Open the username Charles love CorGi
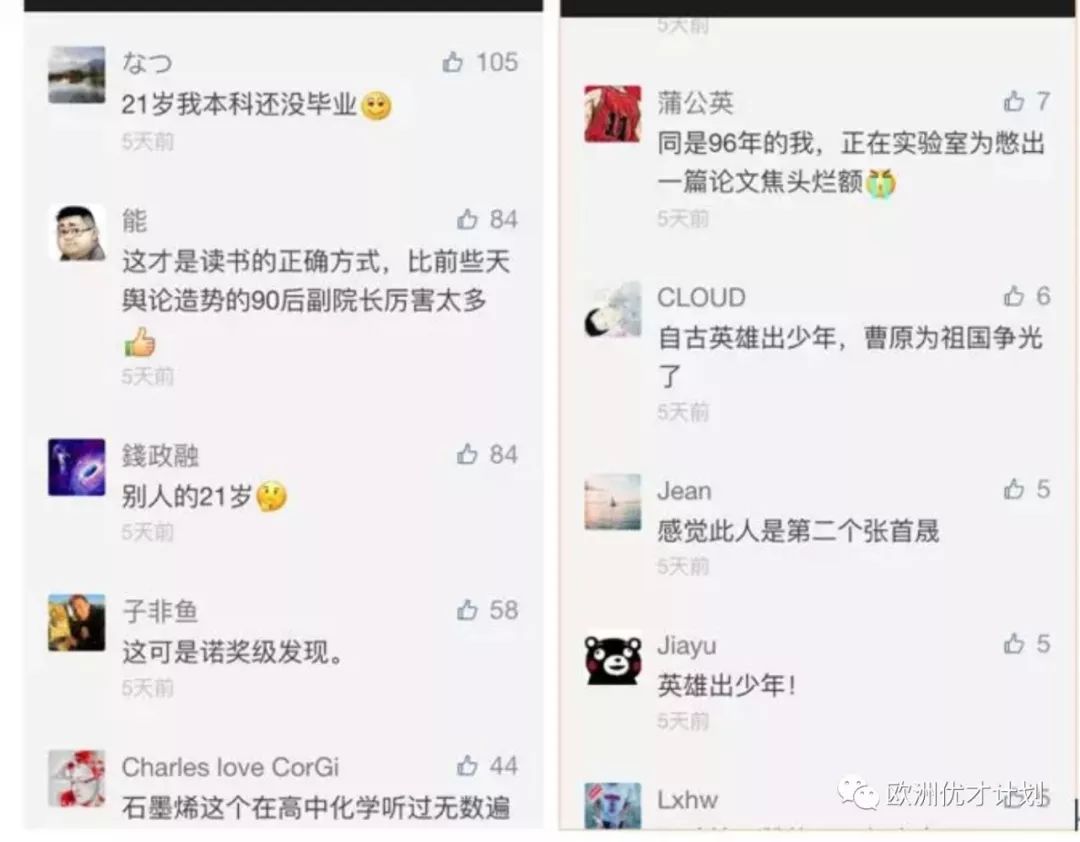Viewport: 1080px width, 842px height. 230,767
